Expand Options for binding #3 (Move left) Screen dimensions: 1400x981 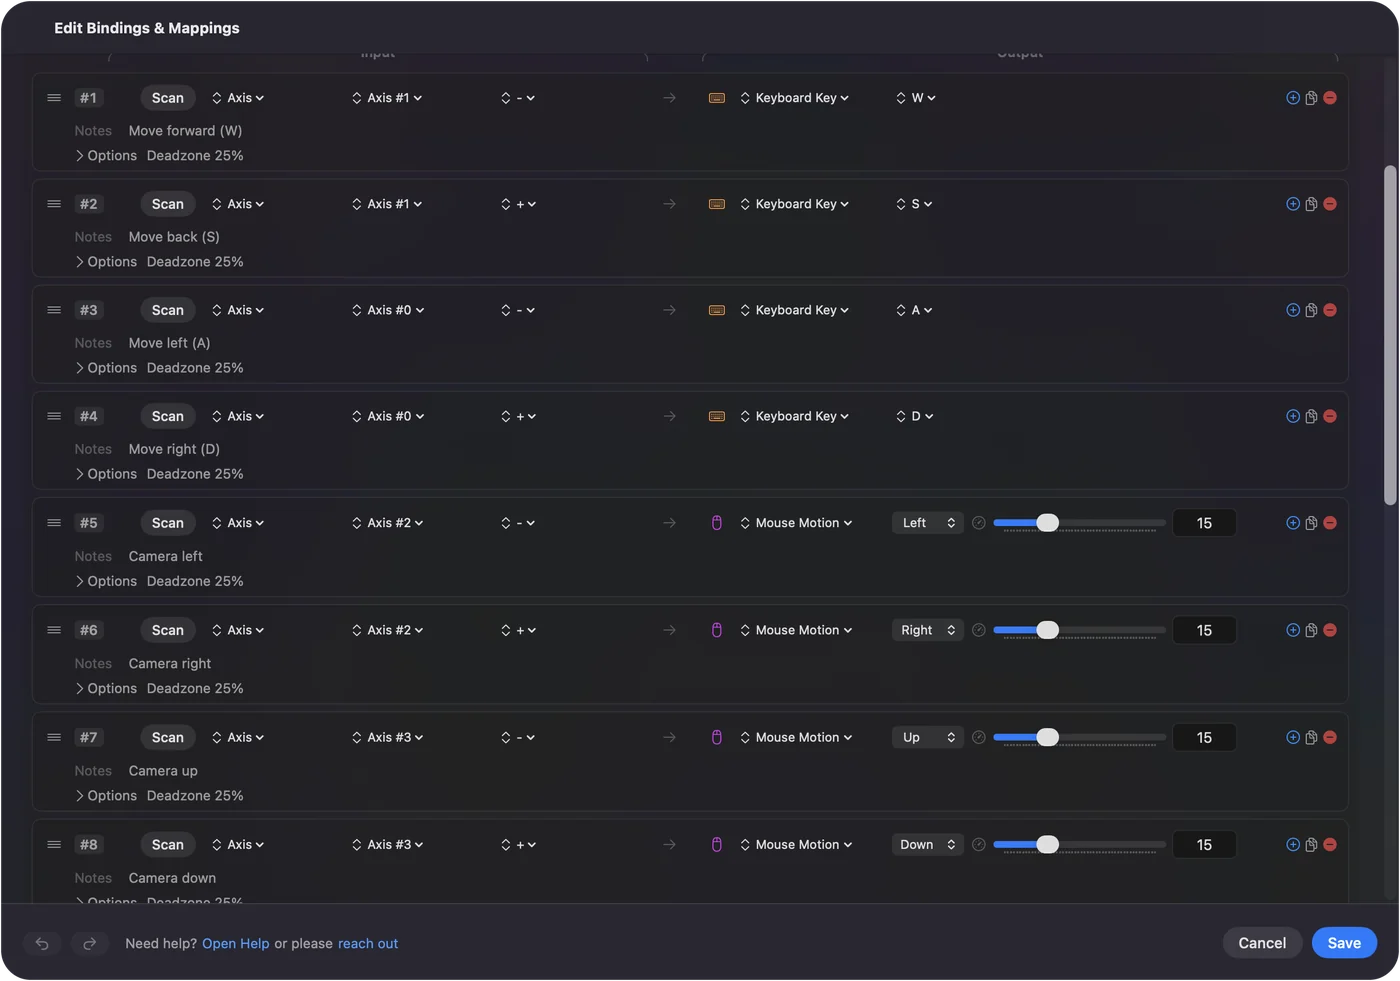click(106, 368)
